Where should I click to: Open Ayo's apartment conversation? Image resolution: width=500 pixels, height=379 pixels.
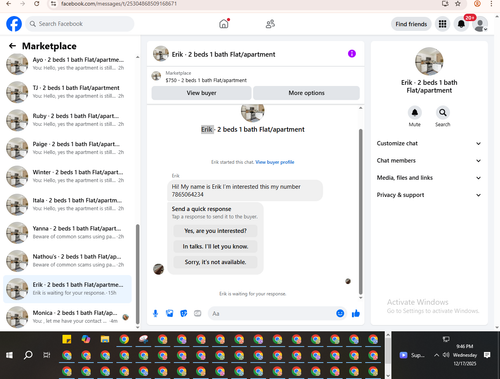click(x=67, y=64)
